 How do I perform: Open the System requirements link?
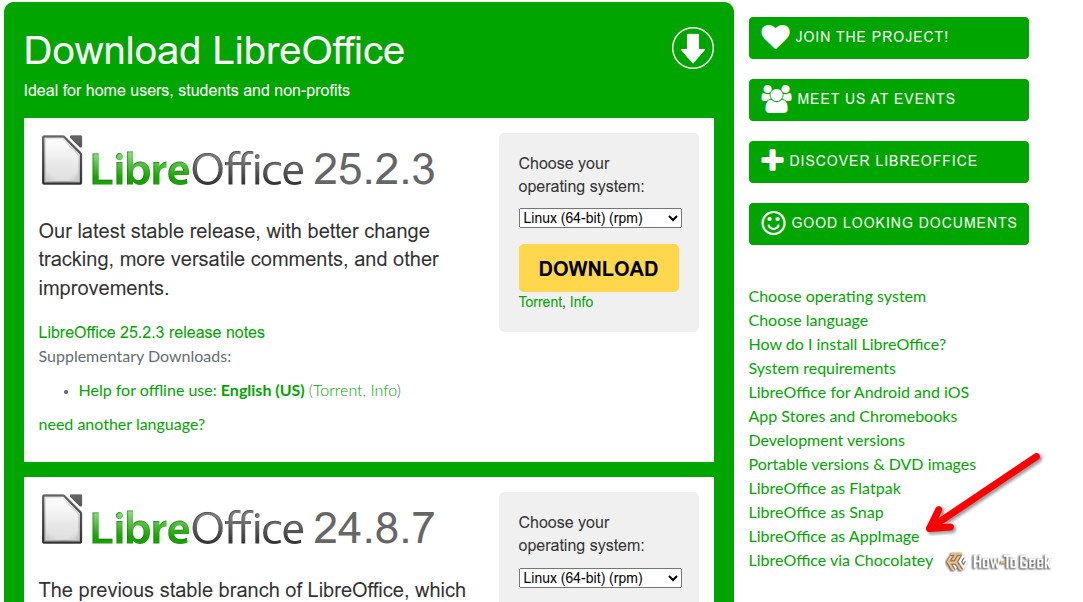(x=822, y=369)
